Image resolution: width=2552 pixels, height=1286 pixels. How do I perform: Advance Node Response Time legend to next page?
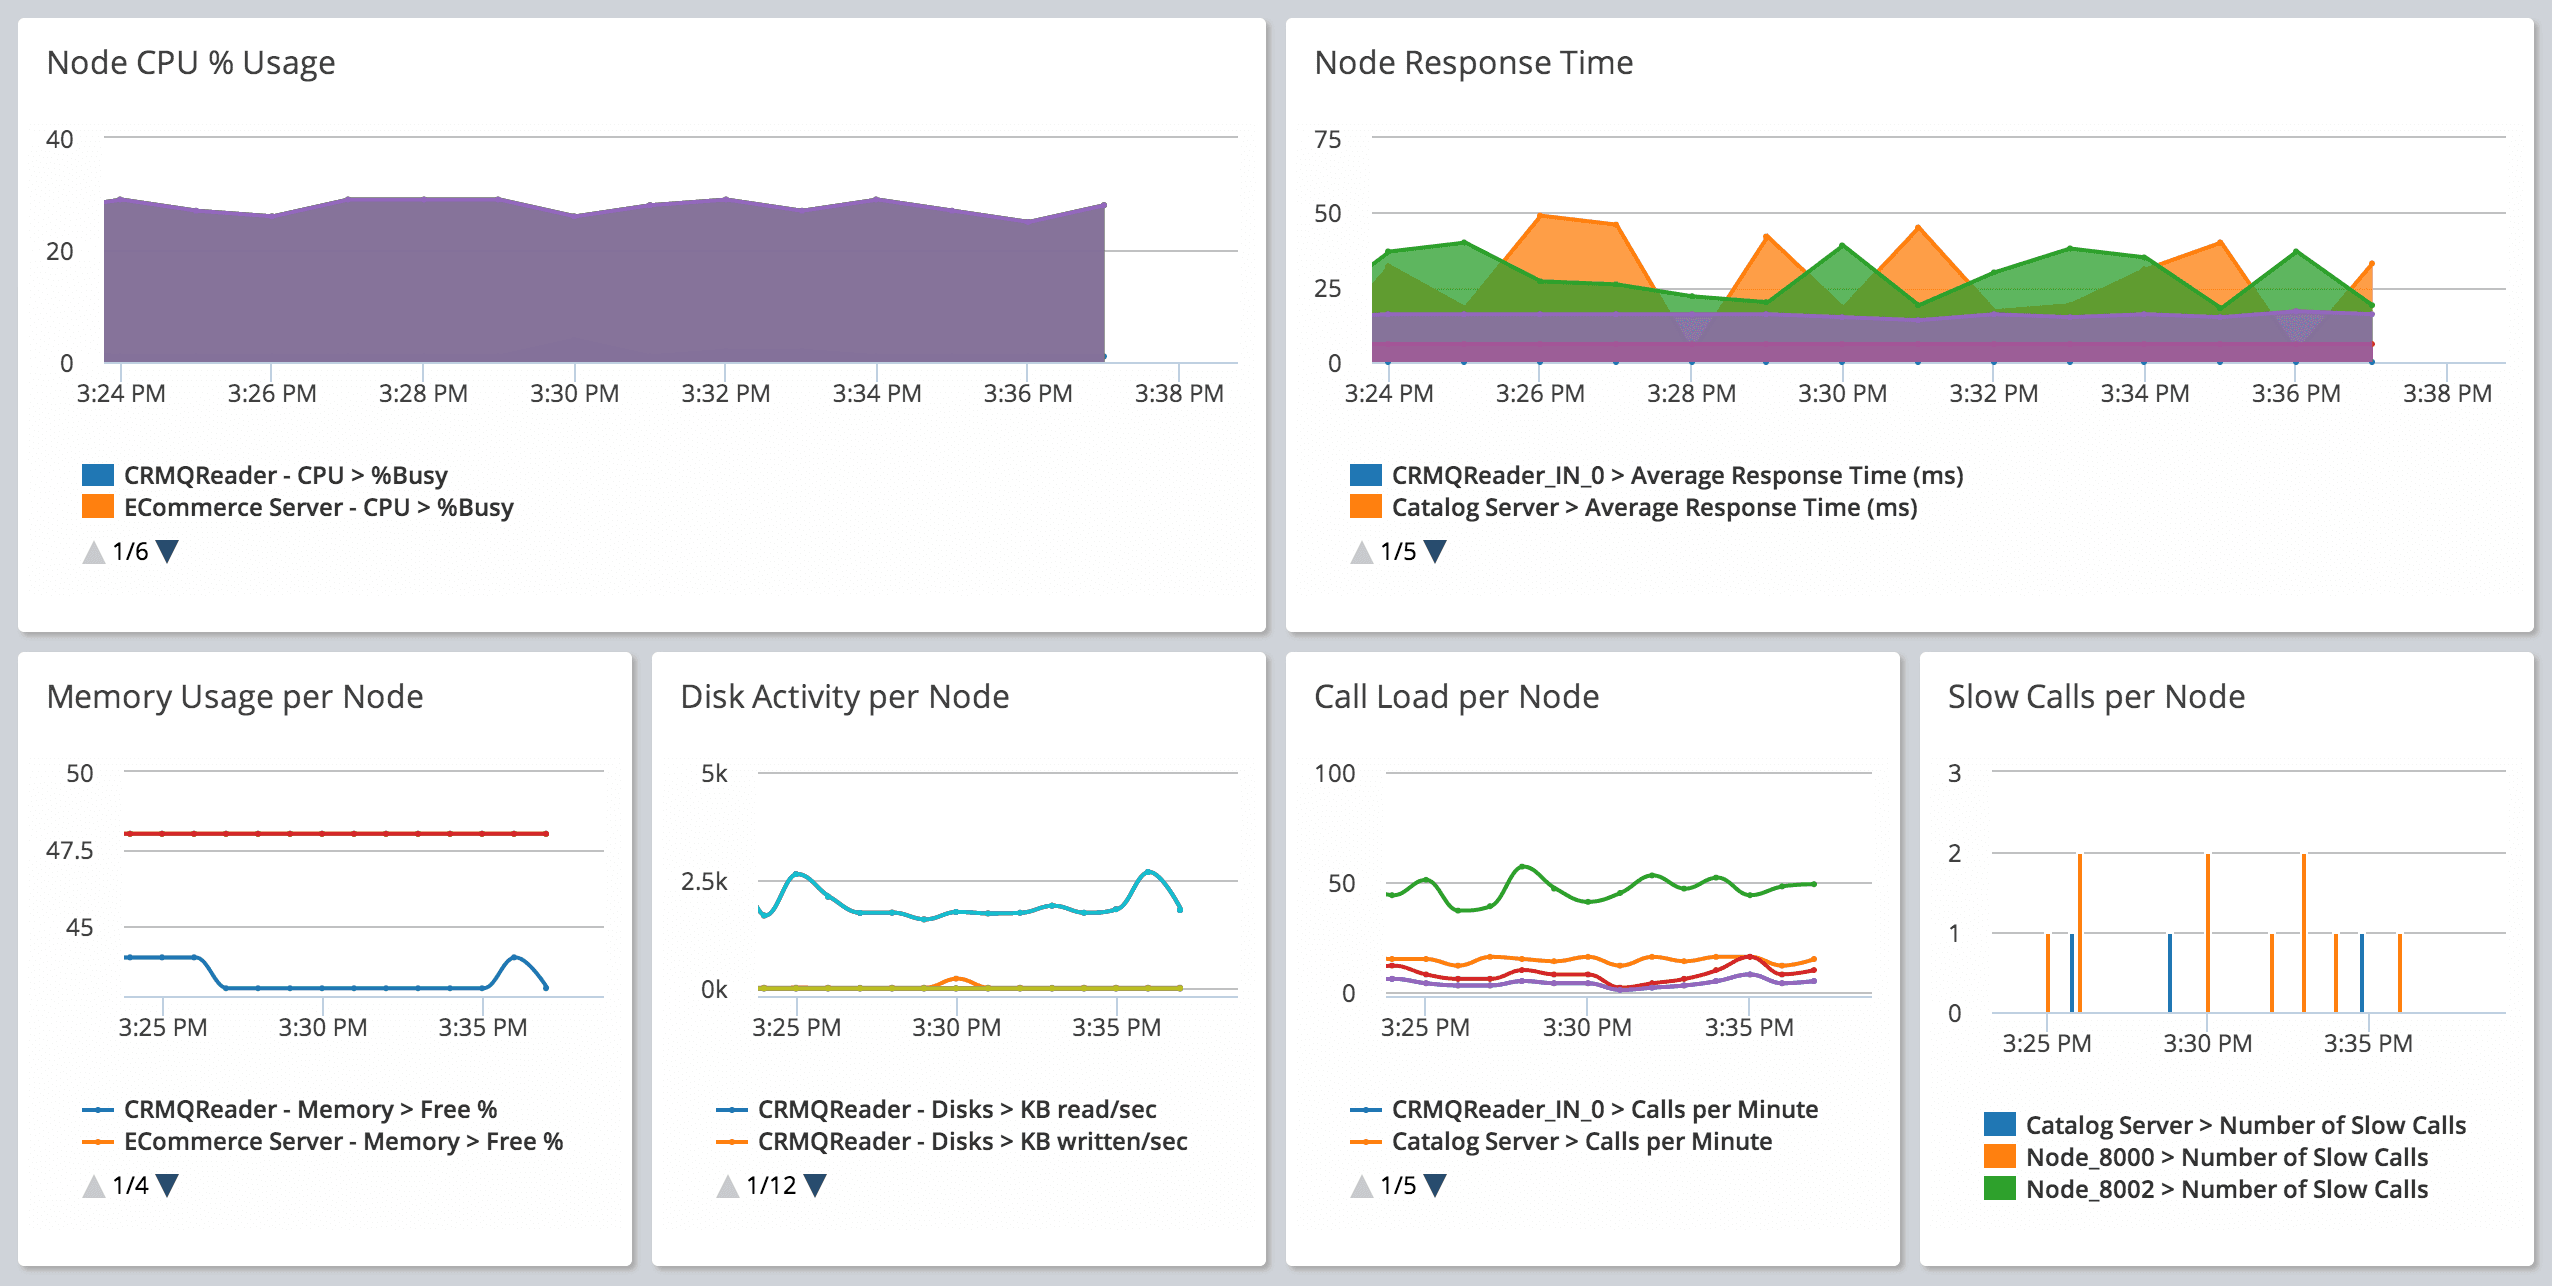point(1435,551)
